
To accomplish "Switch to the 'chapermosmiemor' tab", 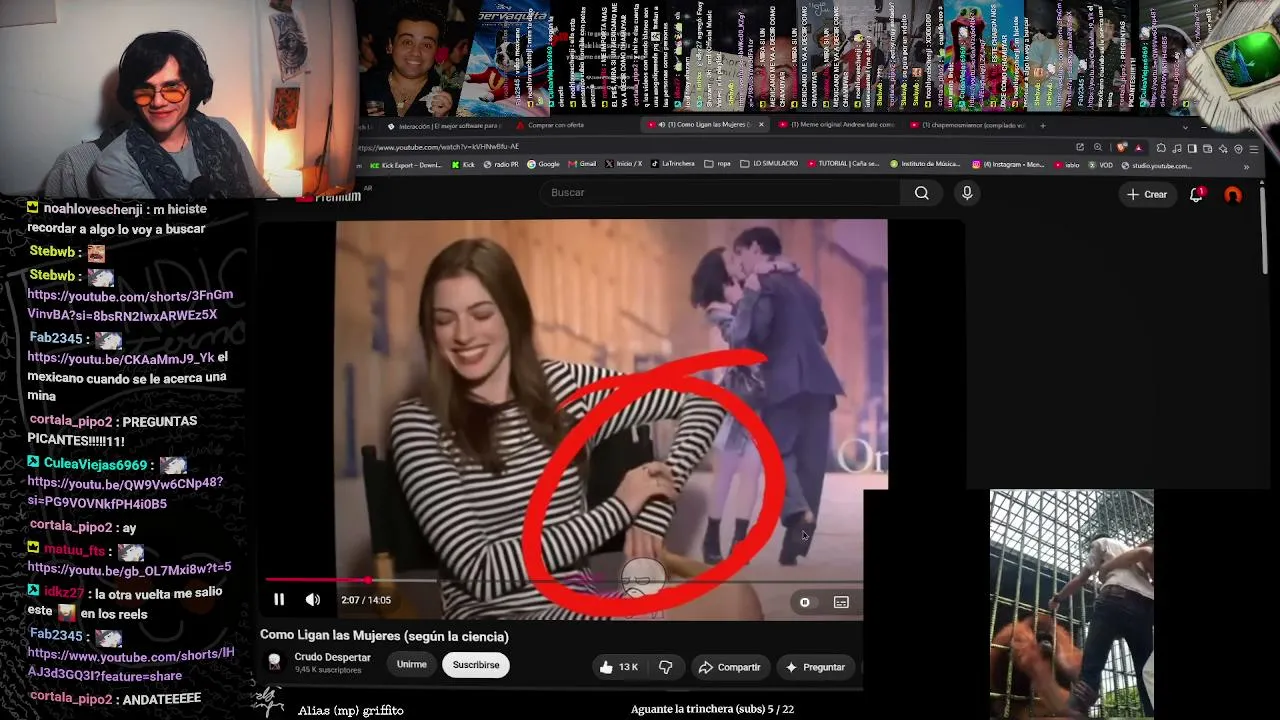I will (x=968, y=125).
